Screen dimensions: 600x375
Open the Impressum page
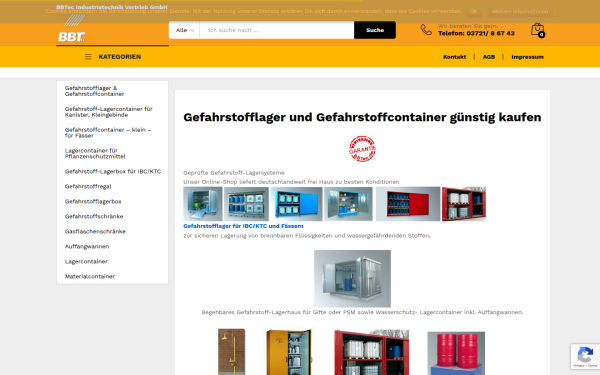(x=527, y=57)
